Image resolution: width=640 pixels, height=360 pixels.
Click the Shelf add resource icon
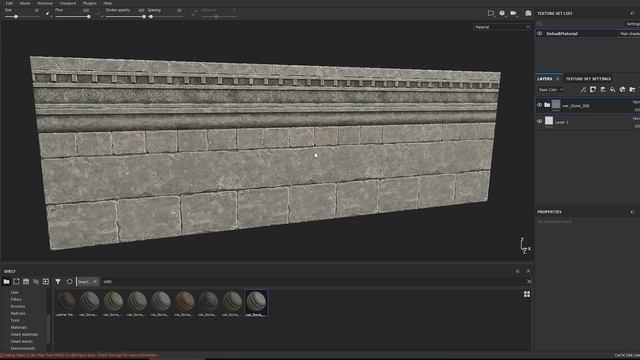click(46, 282)
